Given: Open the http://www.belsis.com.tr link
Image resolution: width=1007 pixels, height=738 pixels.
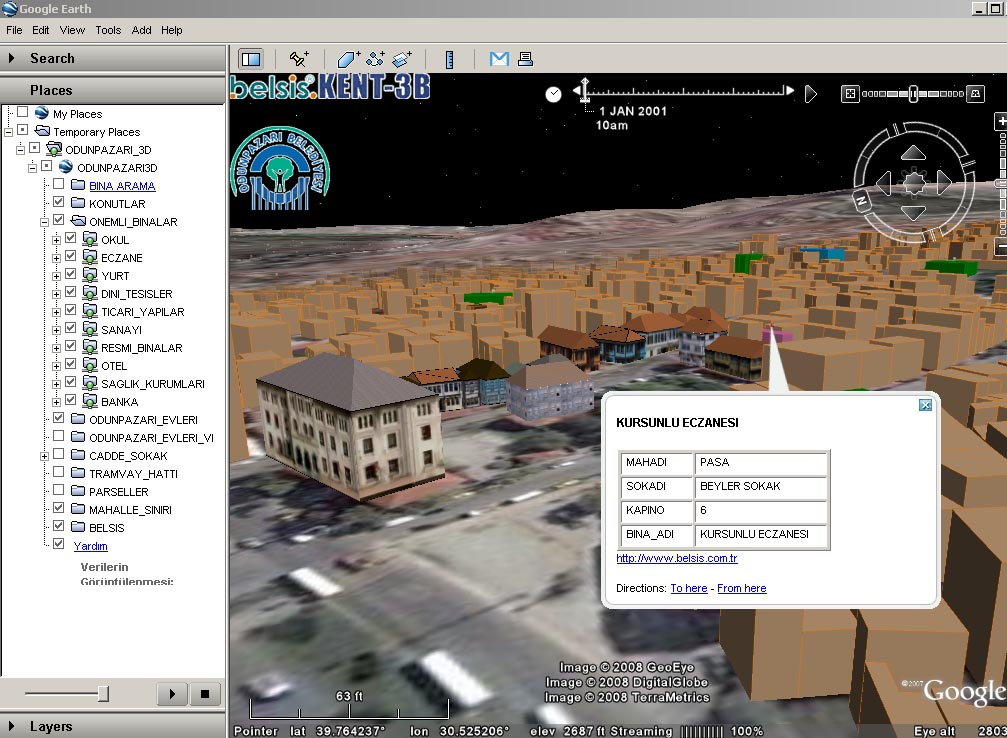Looking at the screenshot, I should pos(676,558).
